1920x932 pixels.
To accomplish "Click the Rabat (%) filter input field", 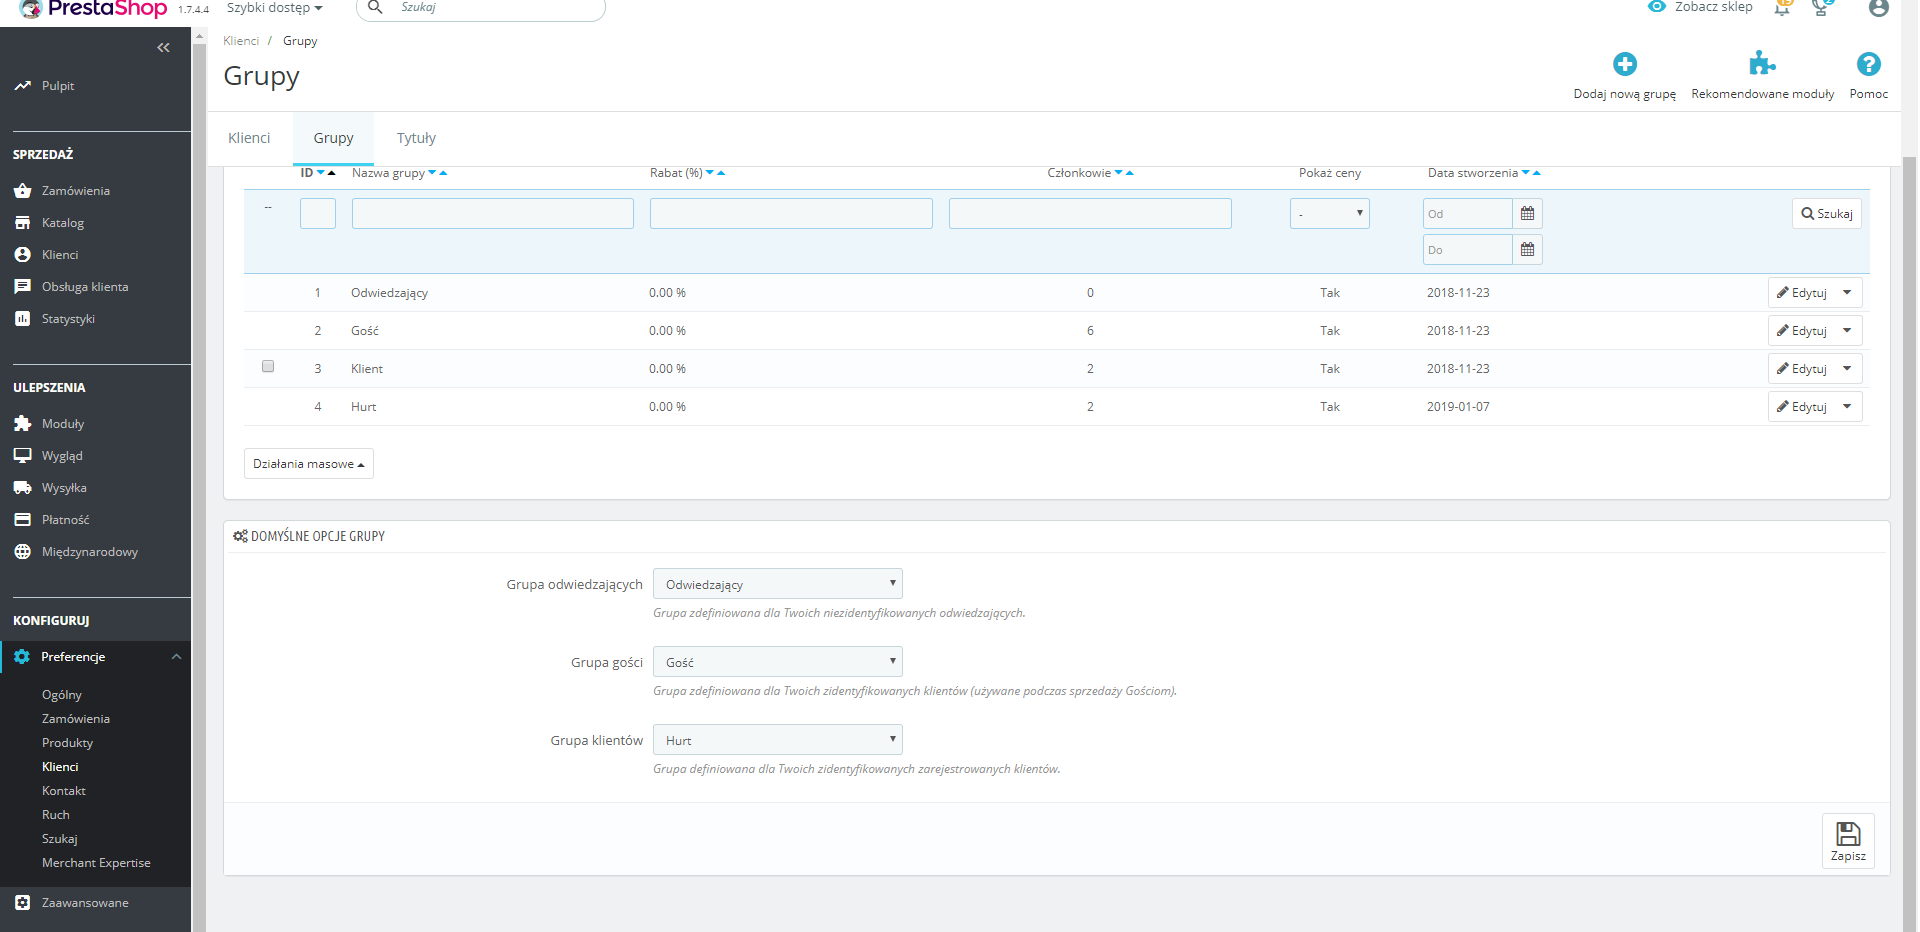I will pyautogui.click(x=791, y=214).
